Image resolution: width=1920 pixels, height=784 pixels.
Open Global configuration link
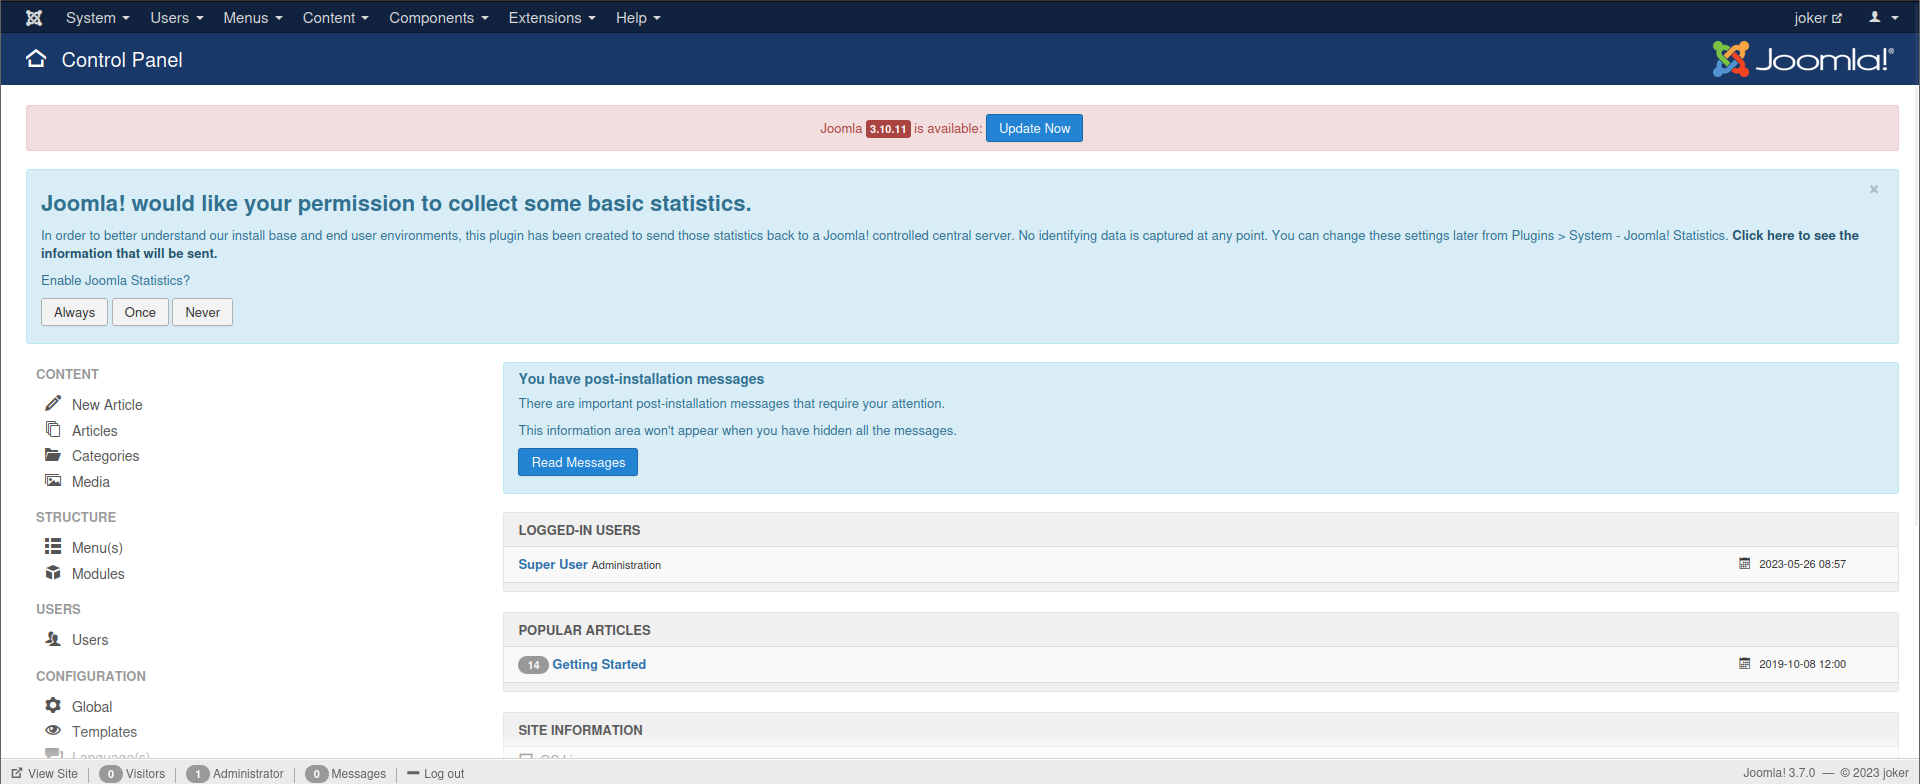[x=92, y=707]
